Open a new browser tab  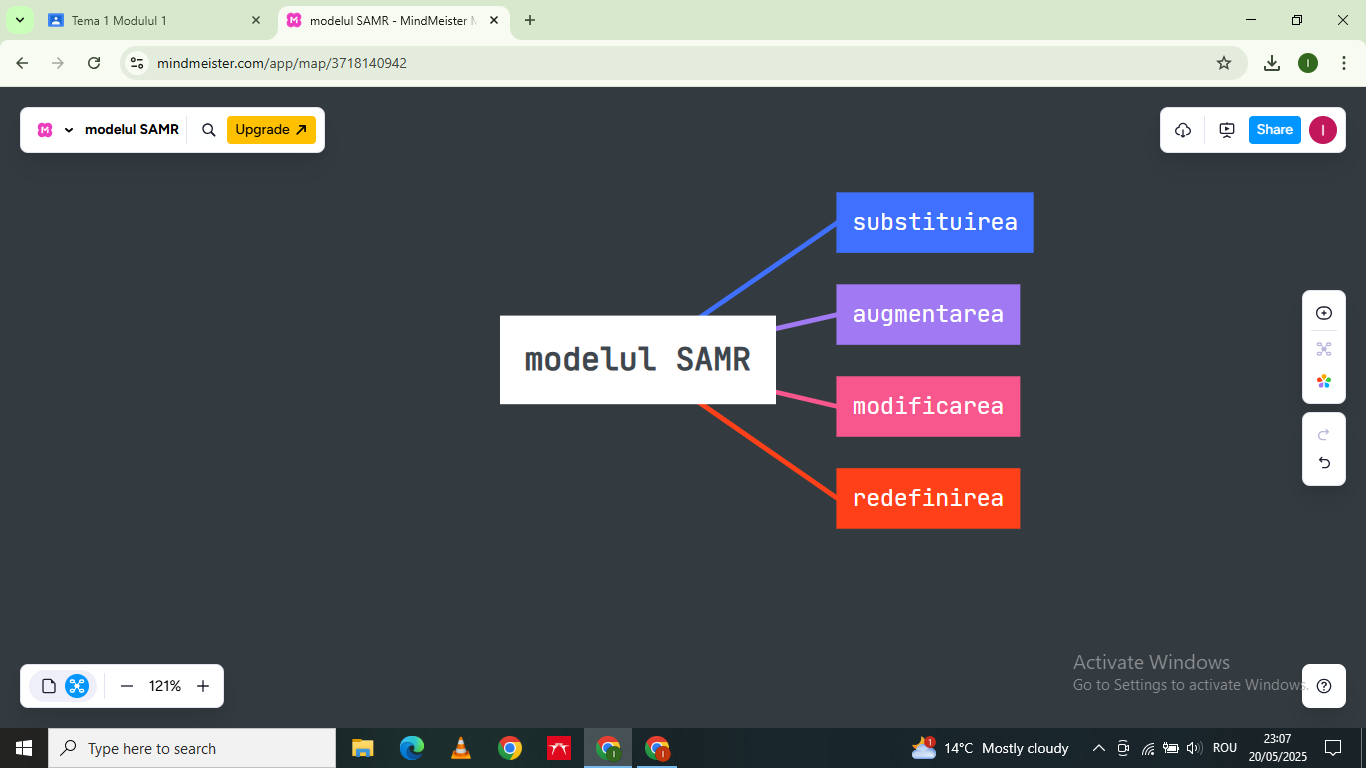tap(530, 20)
